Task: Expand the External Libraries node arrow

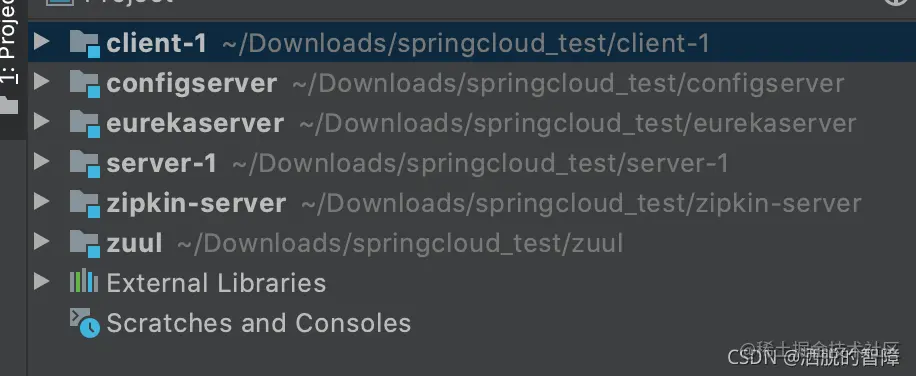Action: click(x=41, y=281)
